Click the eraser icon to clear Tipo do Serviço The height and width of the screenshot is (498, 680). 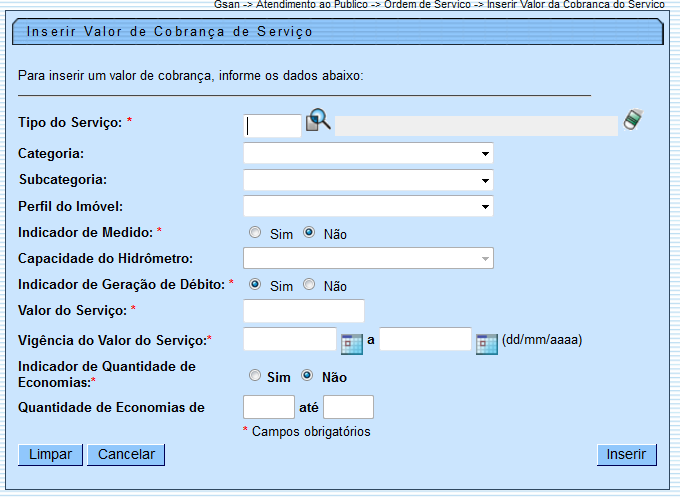[632, 120]
